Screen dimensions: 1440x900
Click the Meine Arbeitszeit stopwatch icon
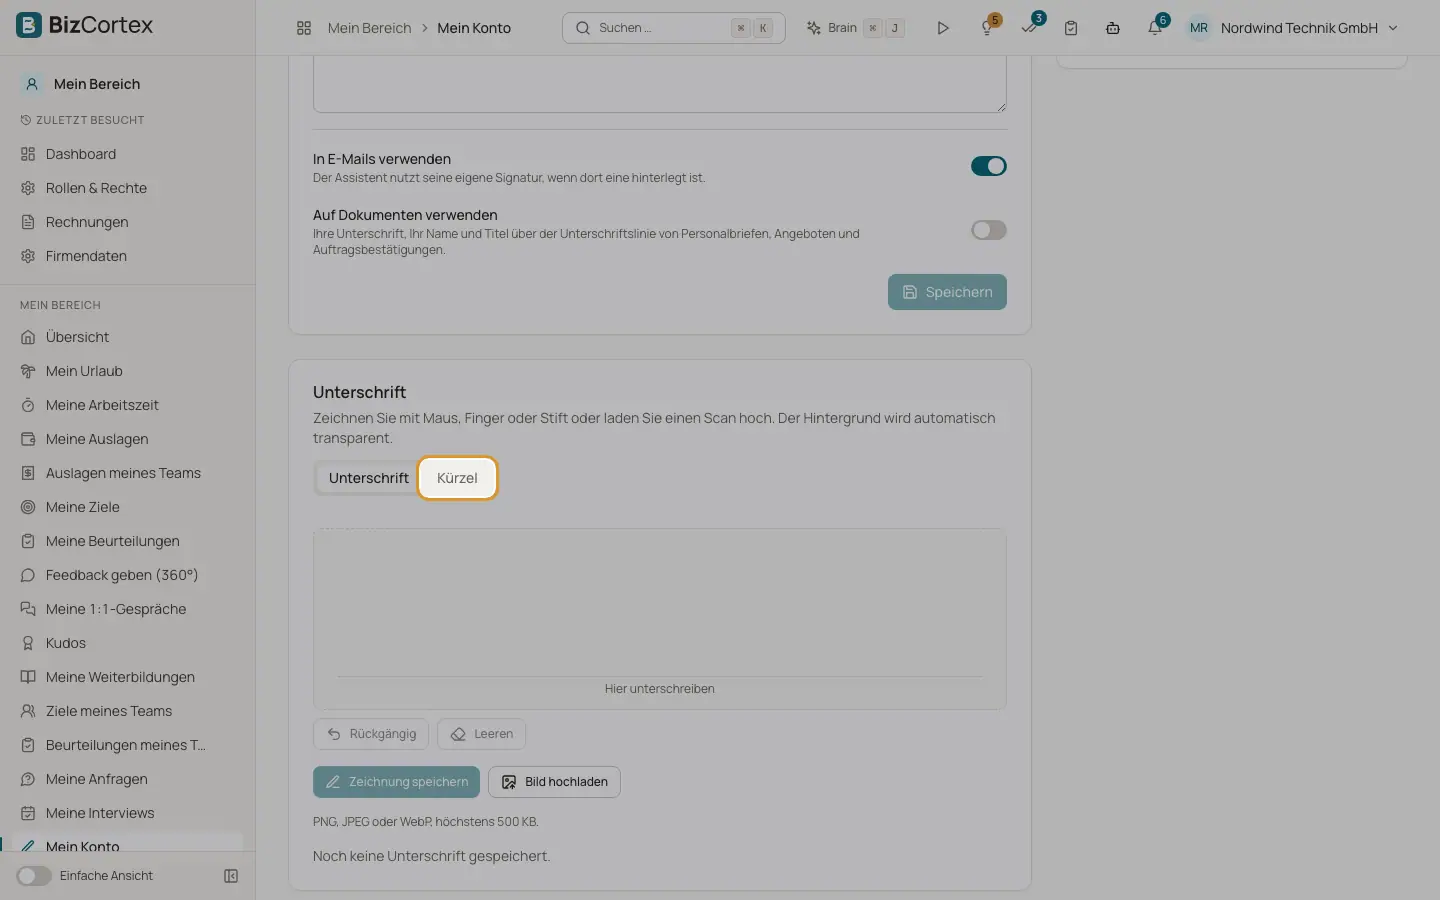coord(28,405)
